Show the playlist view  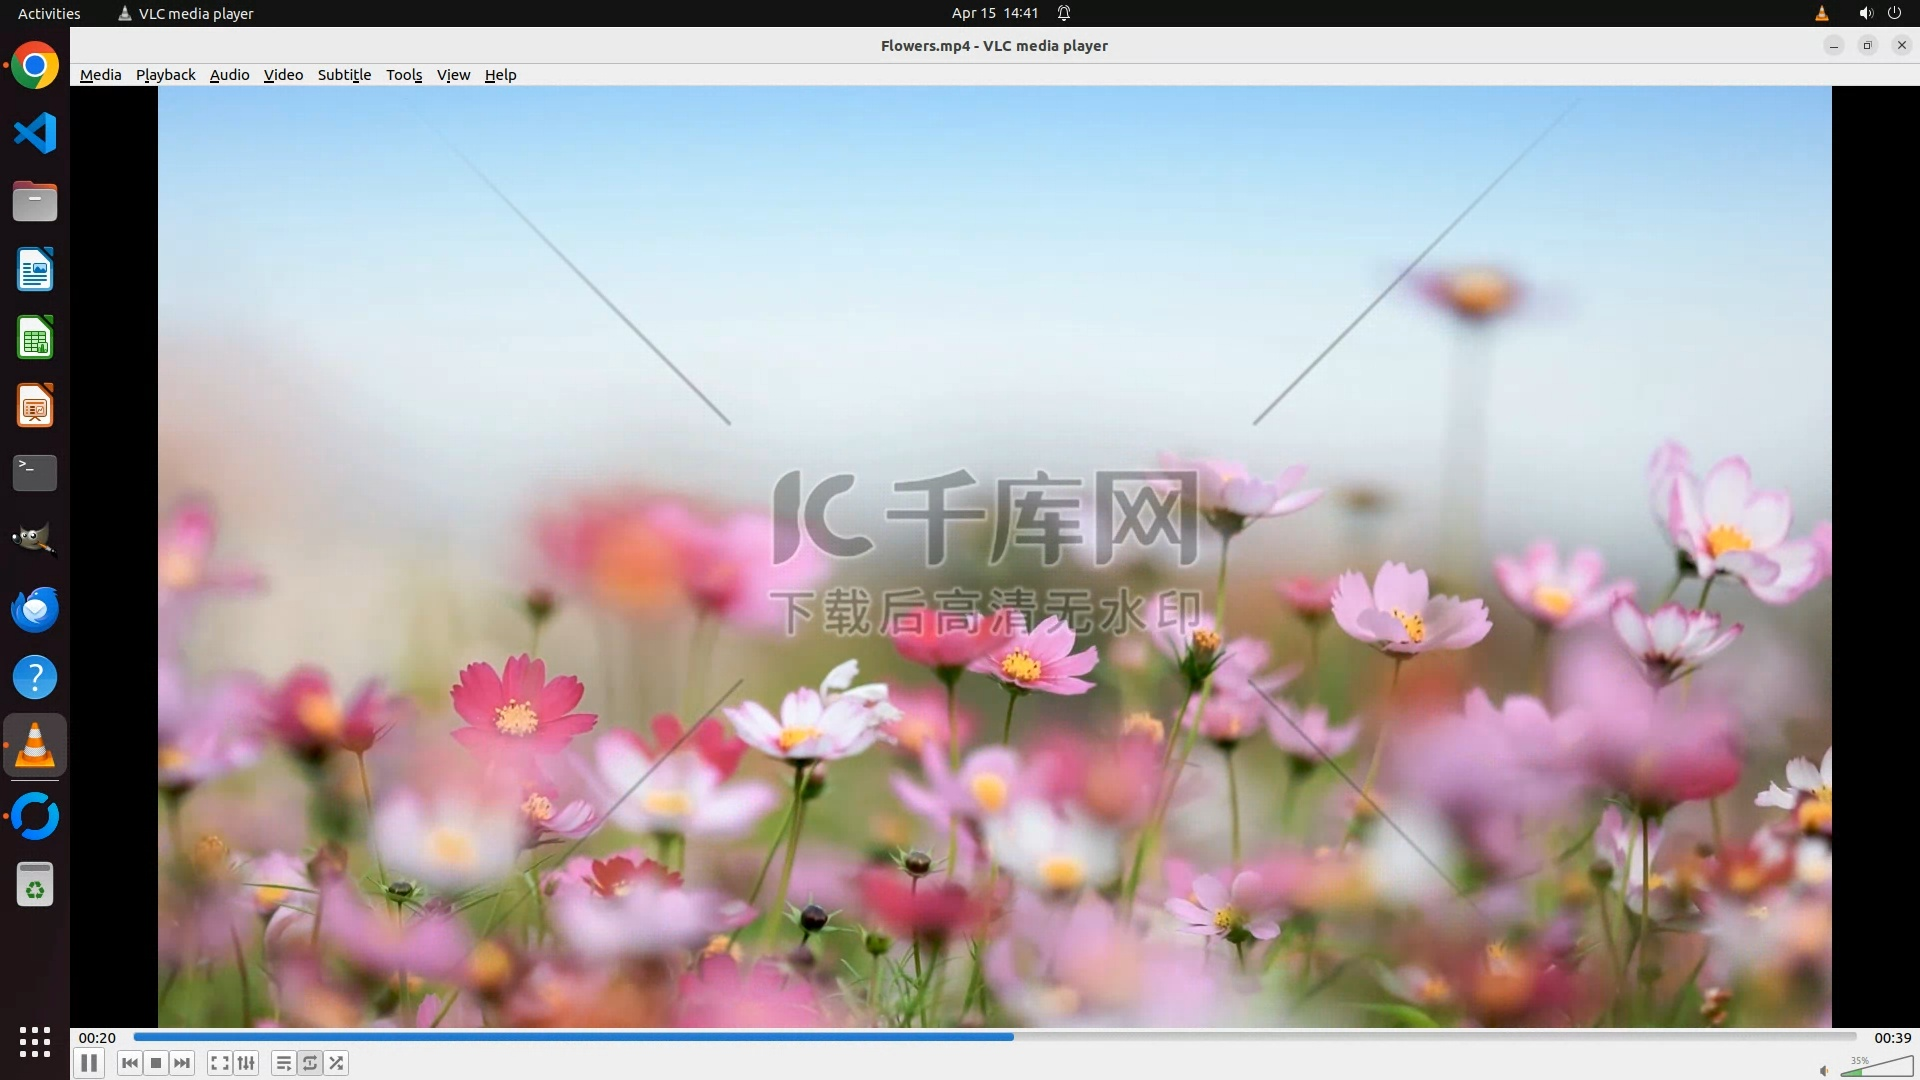pos(284,1063)
